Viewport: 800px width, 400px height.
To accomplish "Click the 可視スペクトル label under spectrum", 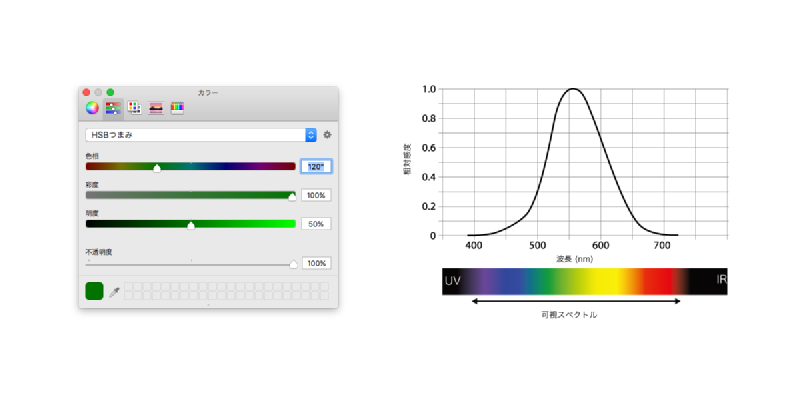I will click(x=569, y=315).
